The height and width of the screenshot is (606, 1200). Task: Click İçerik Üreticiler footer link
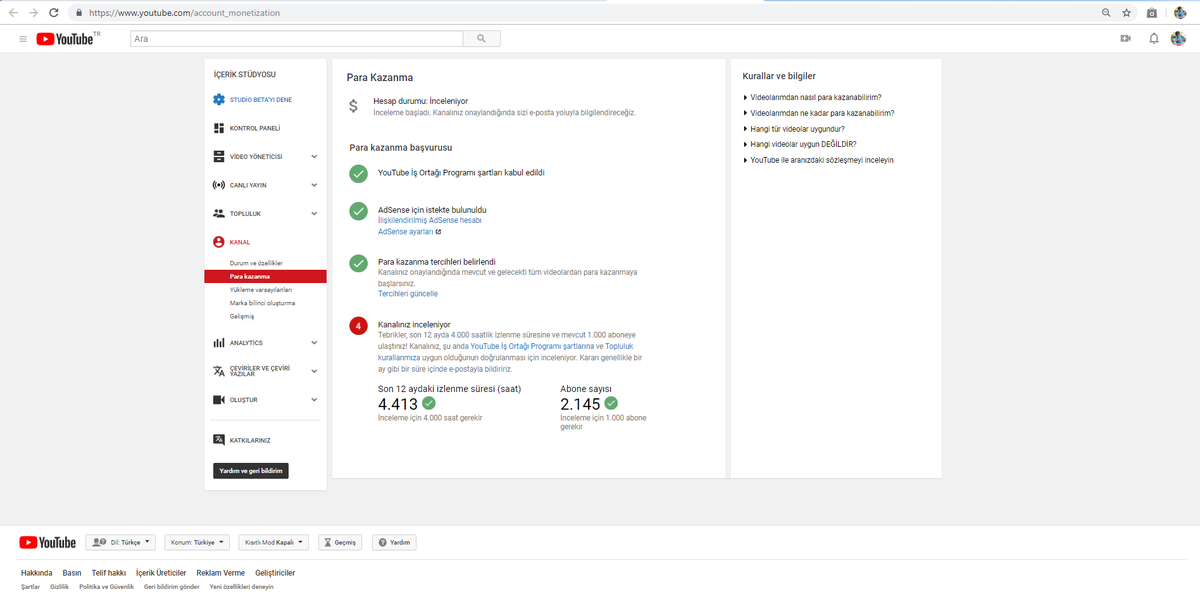[161, 573]
